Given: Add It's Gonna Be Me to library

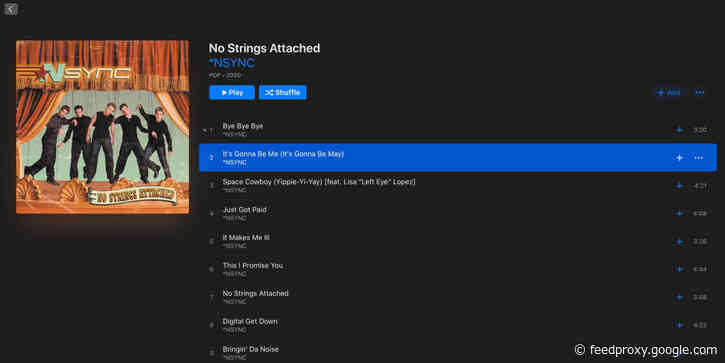Looking at the screenshot, I should (x=679, y=158).
